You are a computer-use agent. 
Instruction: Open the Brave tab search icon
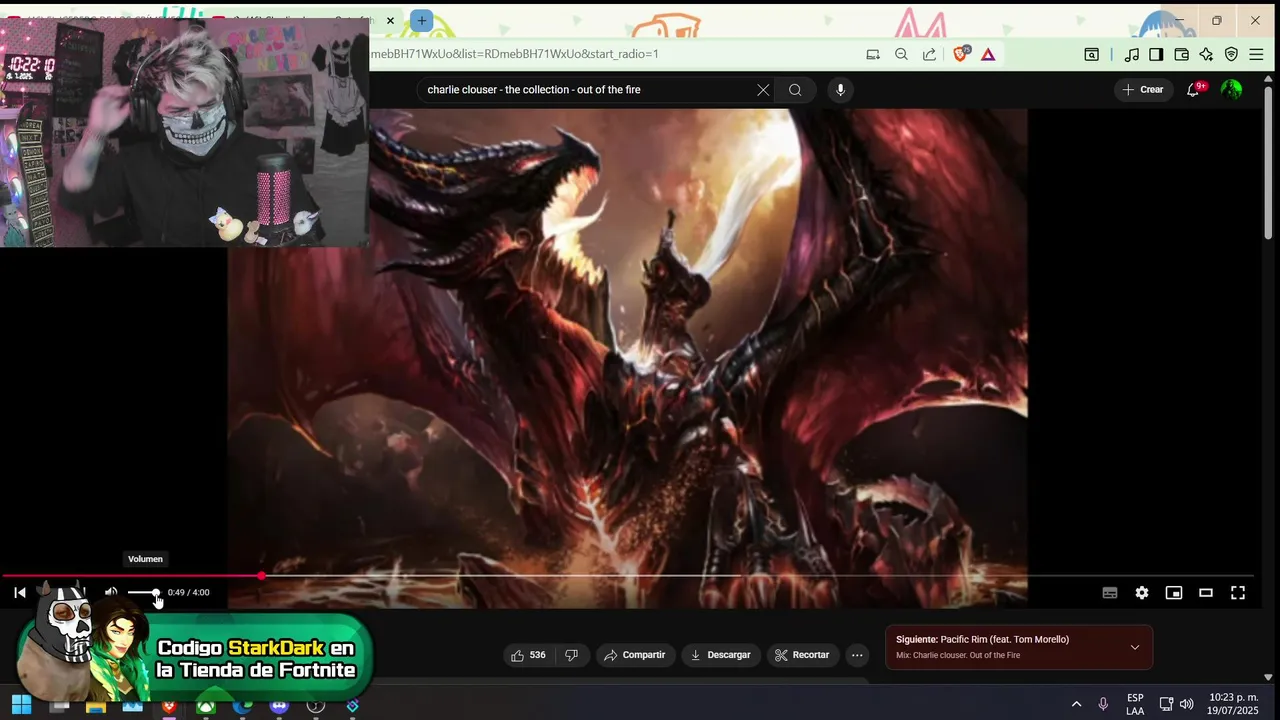click(x=1092, y=54)
